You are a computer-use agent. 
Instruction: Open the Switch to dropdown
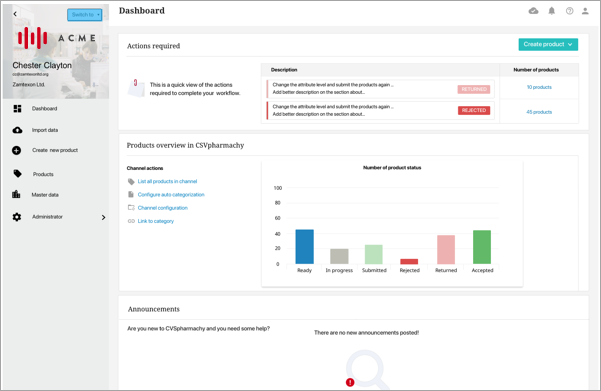pos(85,15)
